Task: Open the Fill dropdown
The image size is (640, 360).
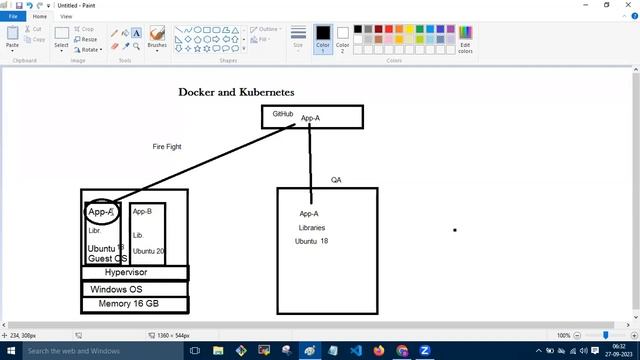Action: tap(260, 40)
